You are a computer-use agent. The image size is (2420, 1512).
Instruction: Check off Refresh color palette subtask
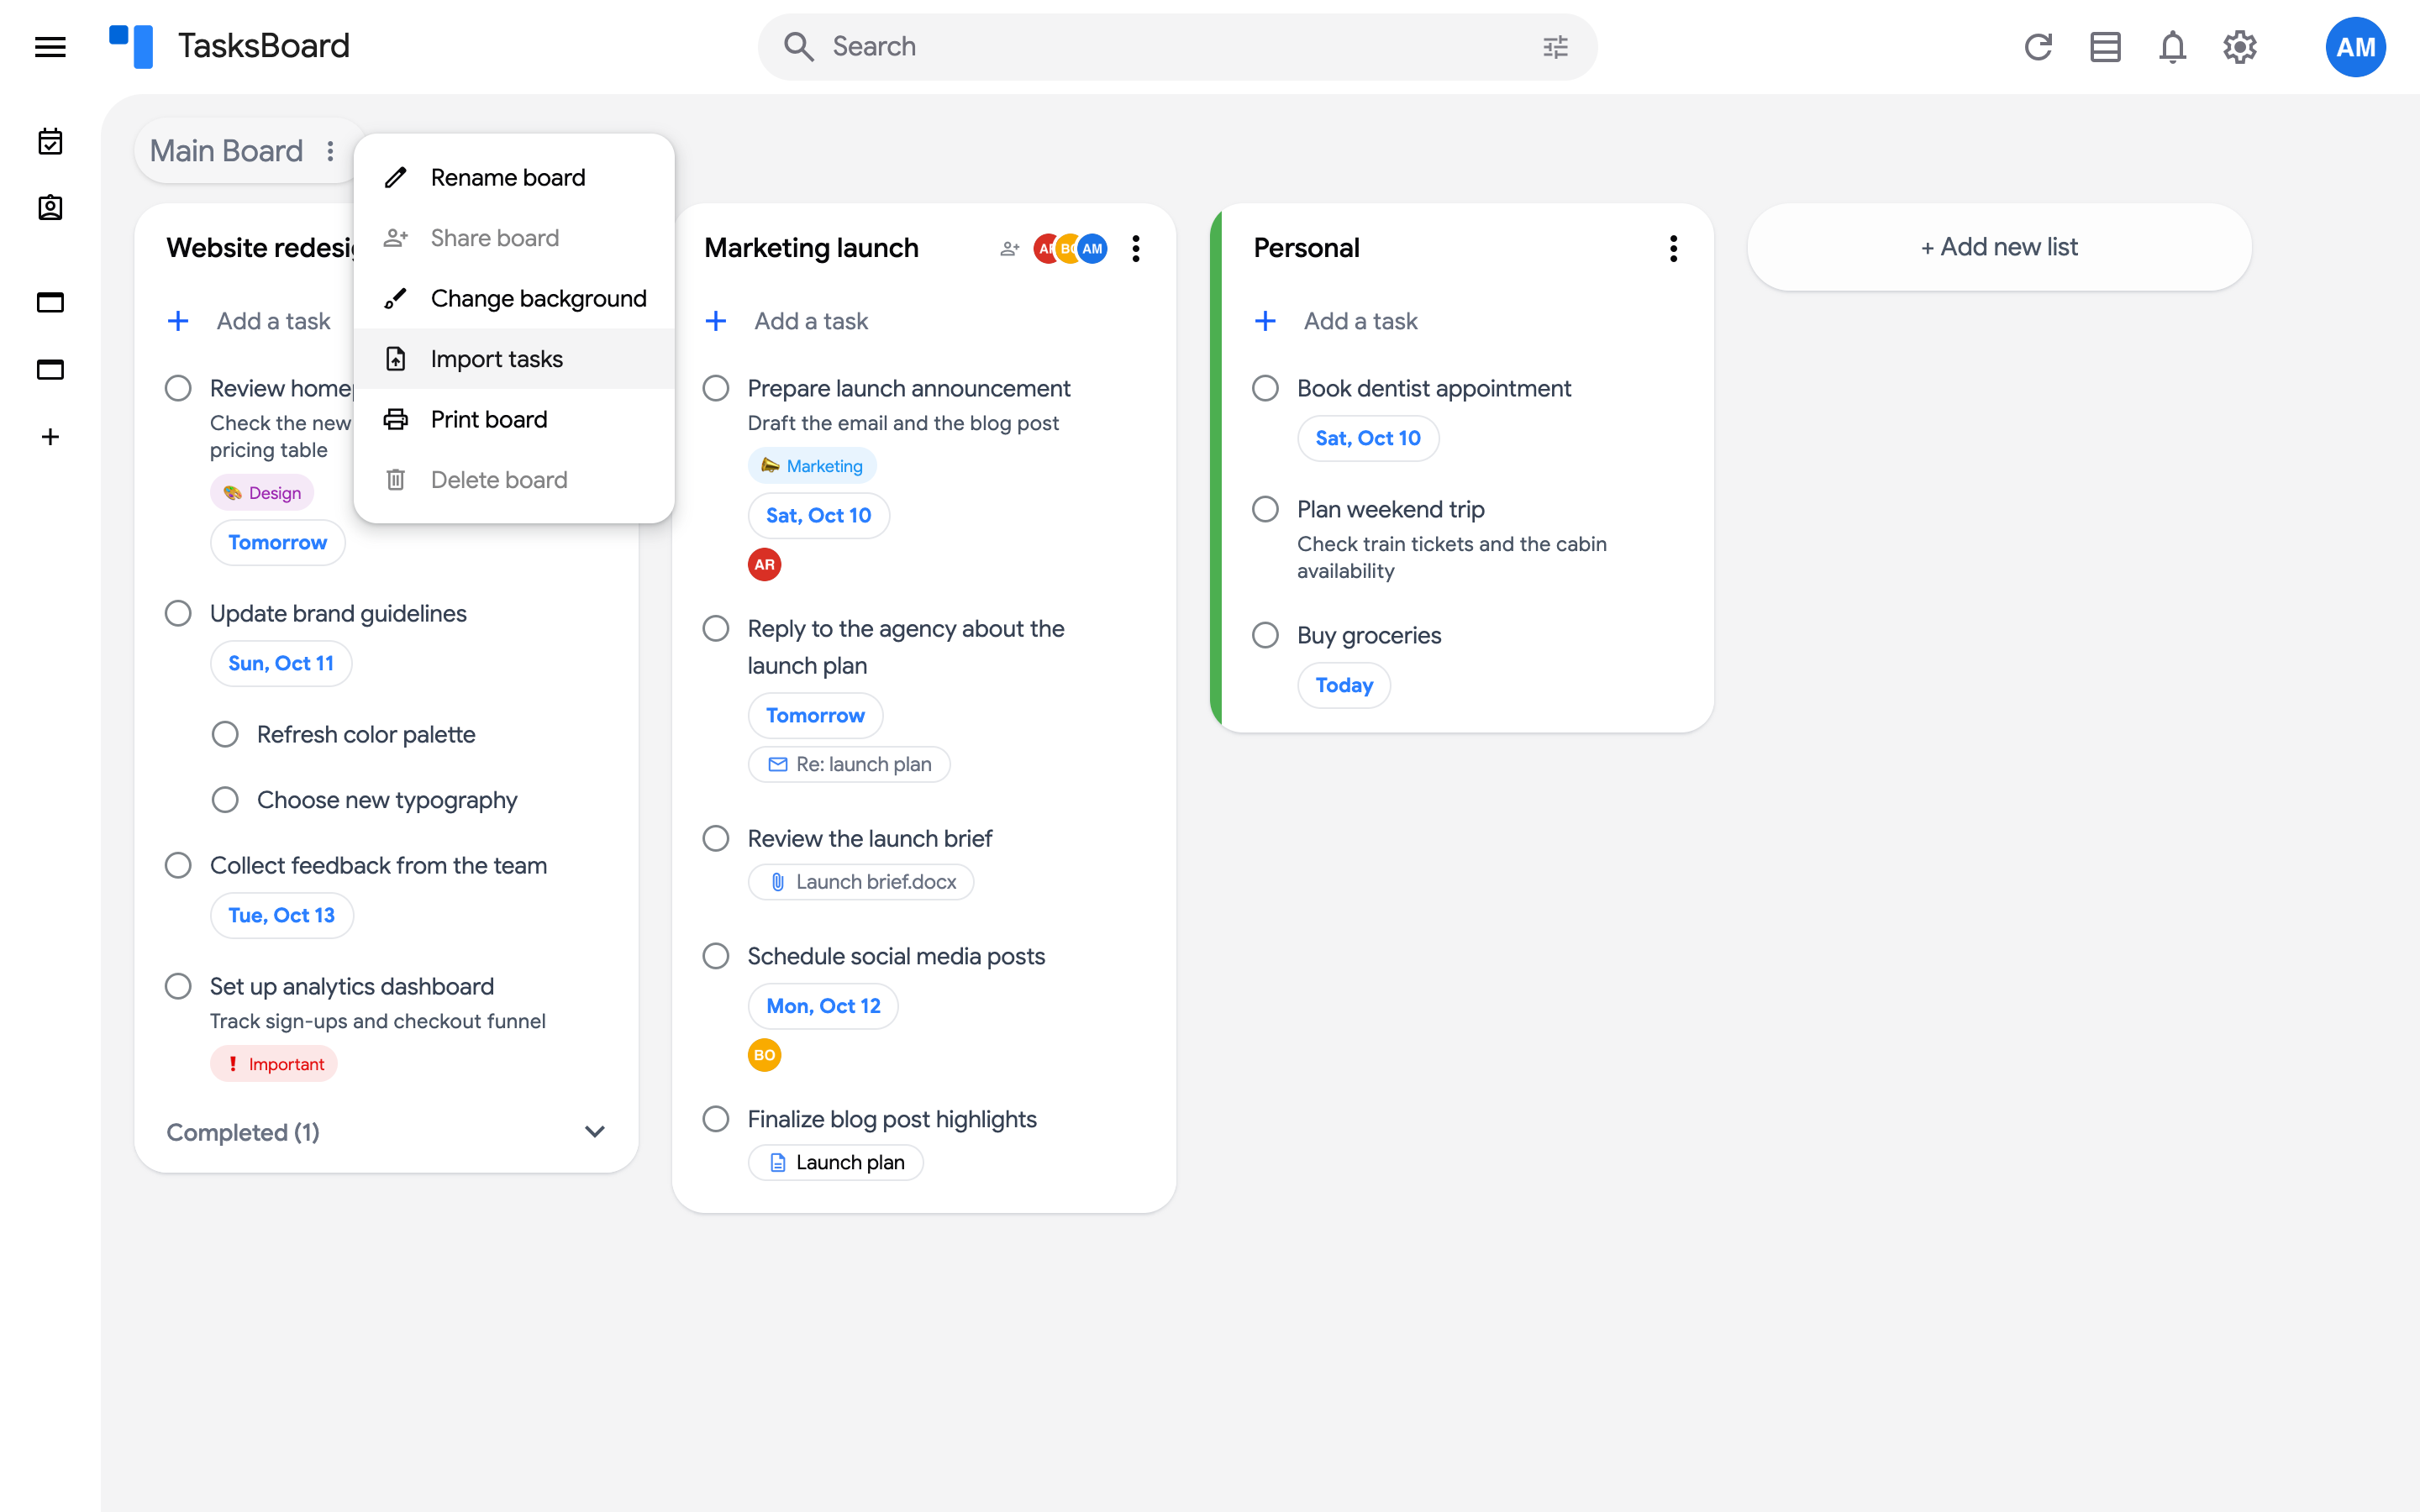pyautogui.click(x=225, y=734)
